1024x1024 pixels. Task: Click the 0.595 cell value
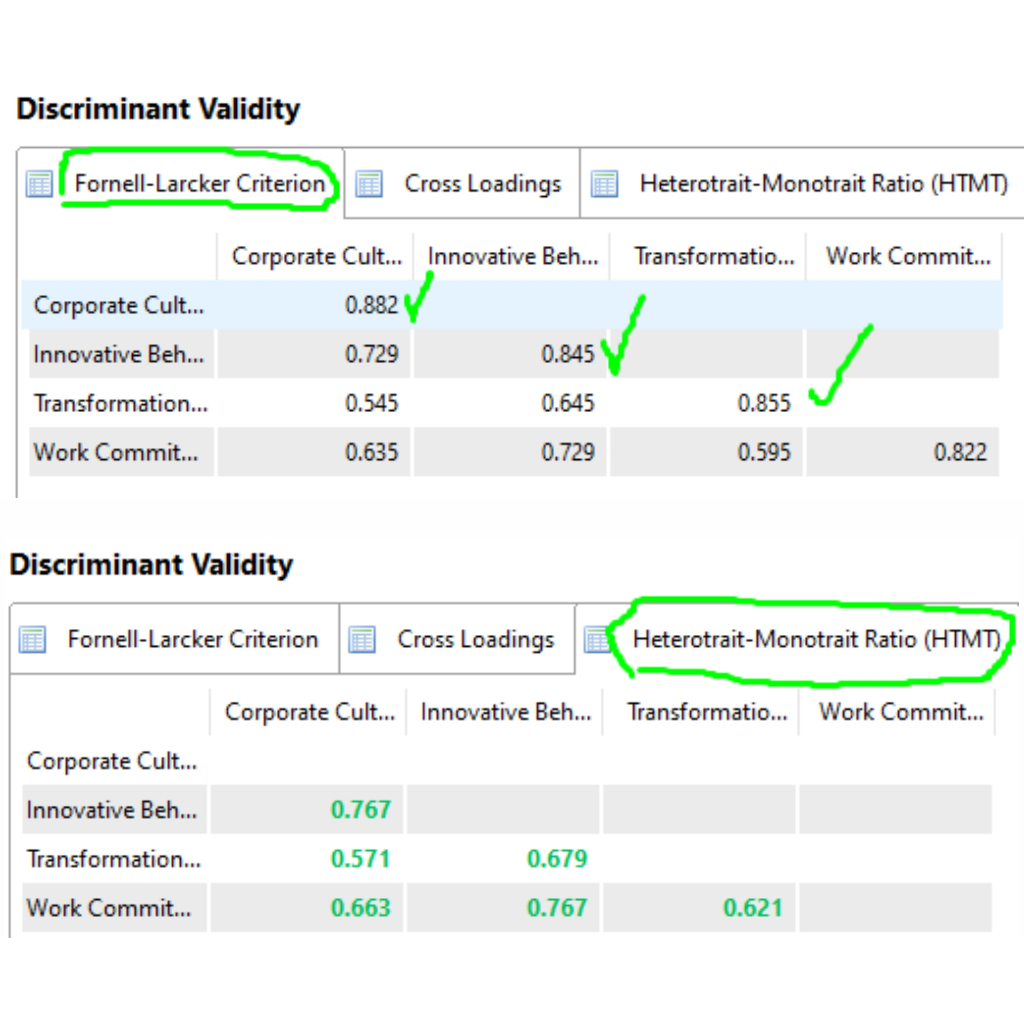(763, 452)
